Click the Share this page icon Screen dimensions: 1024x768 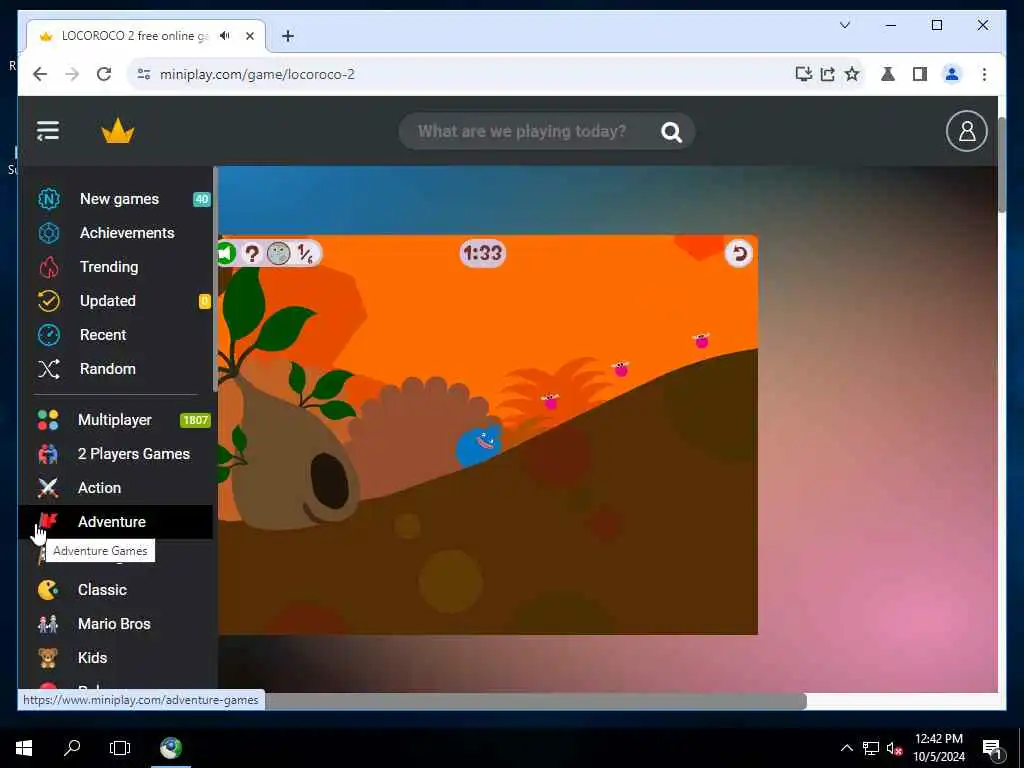pyautogui.click(x=827, y=74)
